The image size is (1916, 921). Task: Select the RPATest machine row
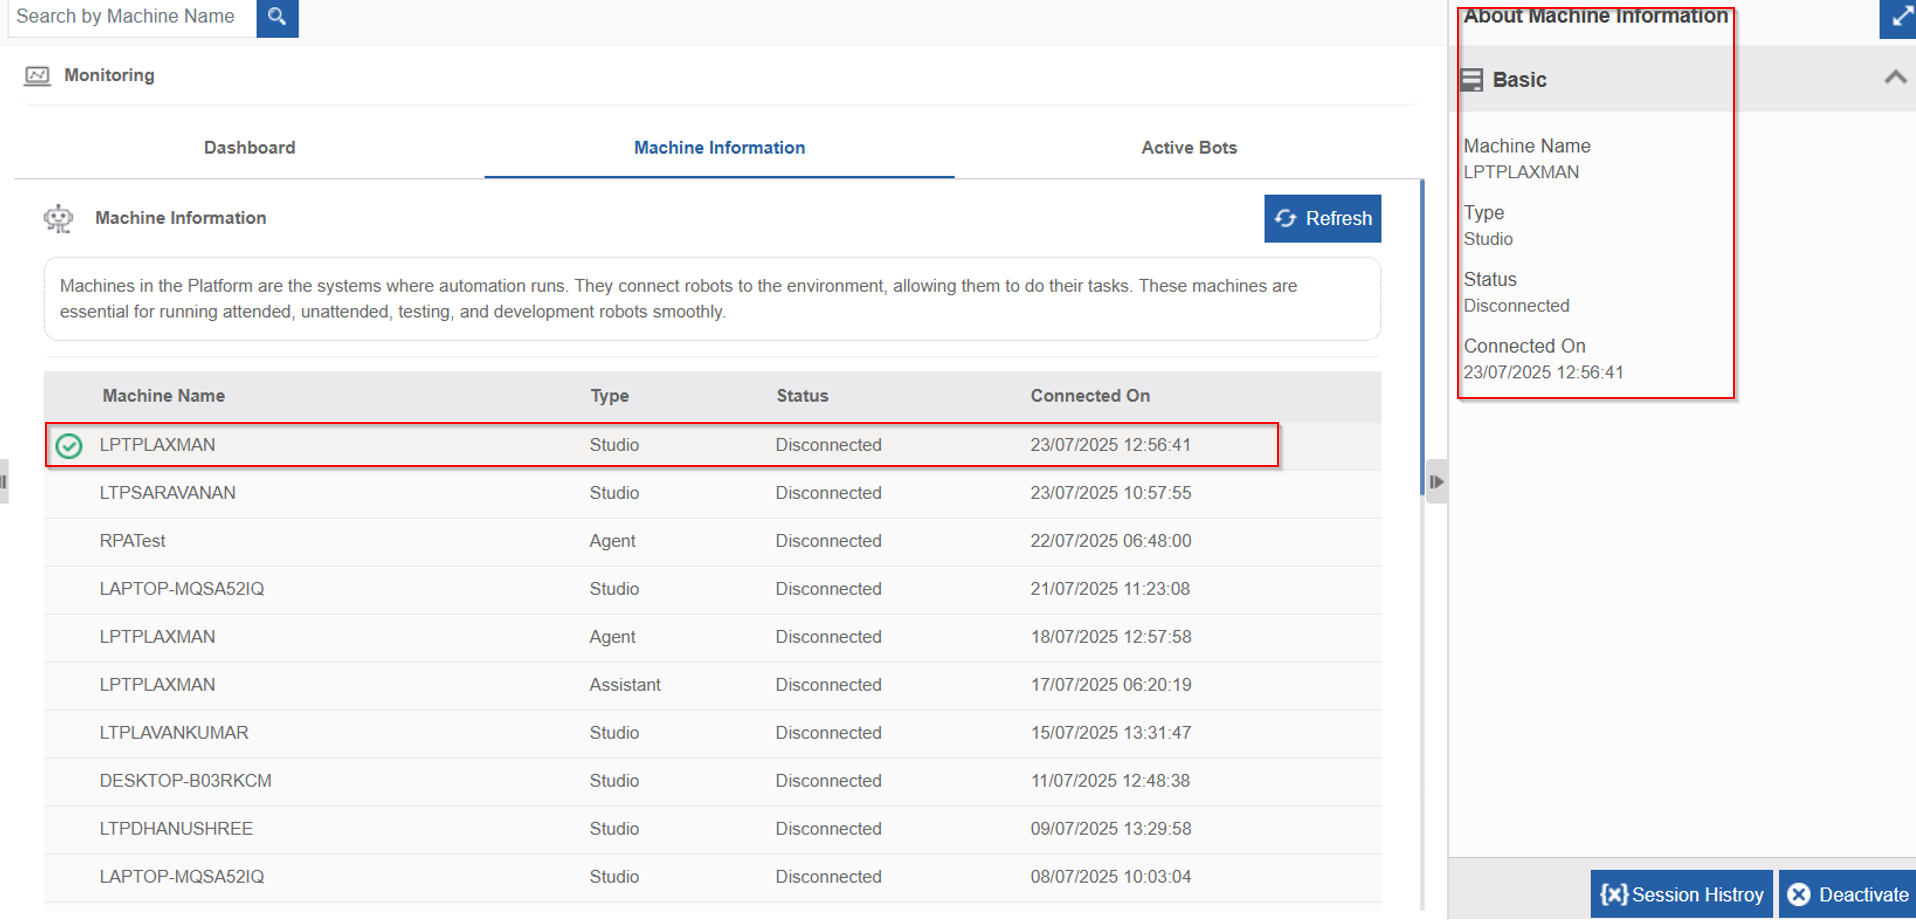point(712,542)
